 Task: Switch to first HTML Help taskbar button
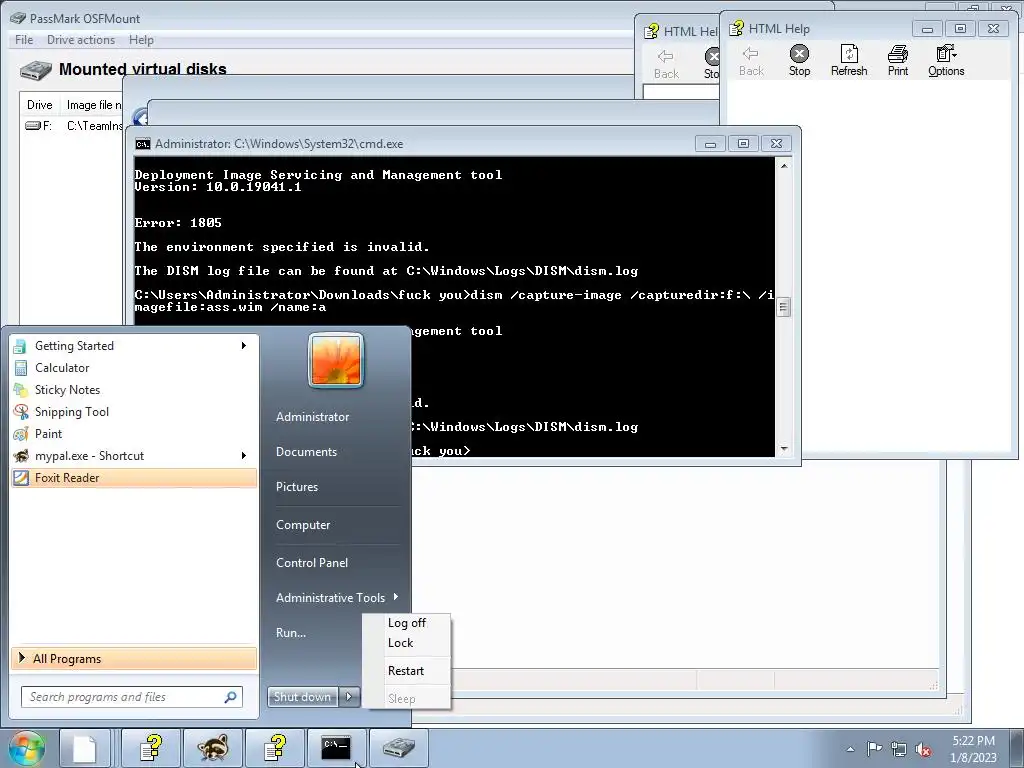pyautogui.click(x=151, y=748)
